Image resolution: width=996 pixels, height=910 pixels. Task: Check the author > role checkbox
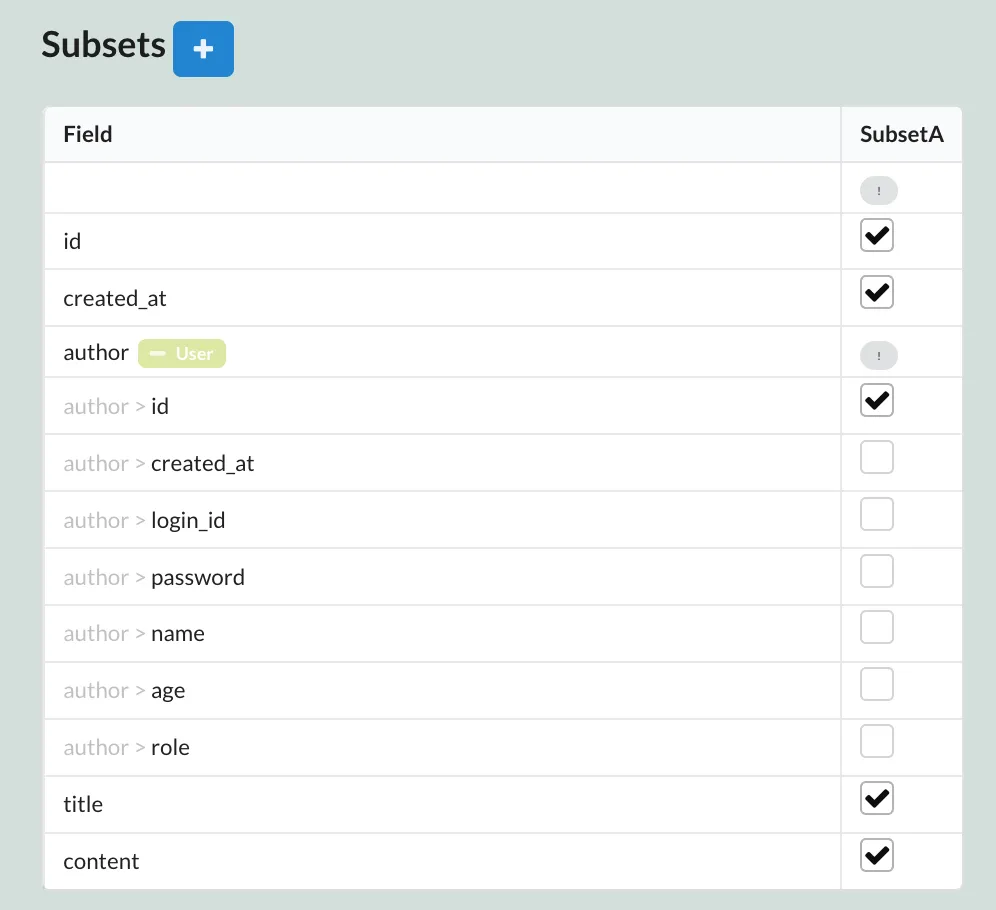click(x=877, y=742)
